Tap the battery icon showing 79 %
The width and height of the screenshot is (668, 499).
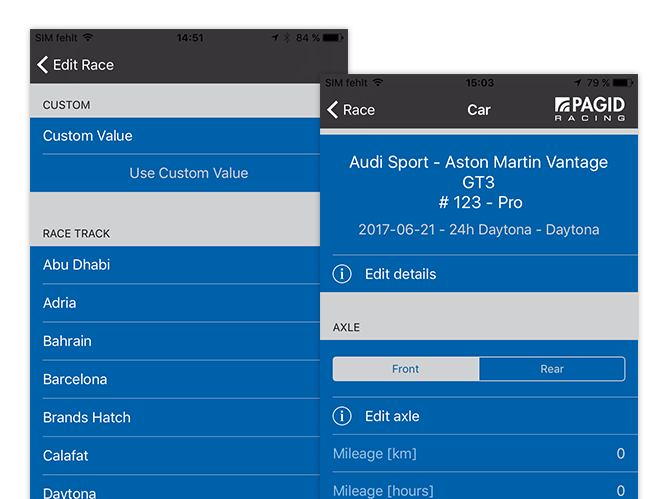623,83
